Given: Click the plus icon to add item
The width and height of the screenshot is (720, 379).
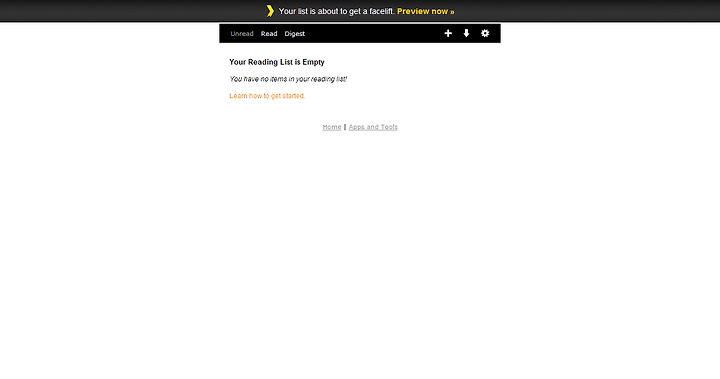Looking at the screenshot, I should click(448, 33).
